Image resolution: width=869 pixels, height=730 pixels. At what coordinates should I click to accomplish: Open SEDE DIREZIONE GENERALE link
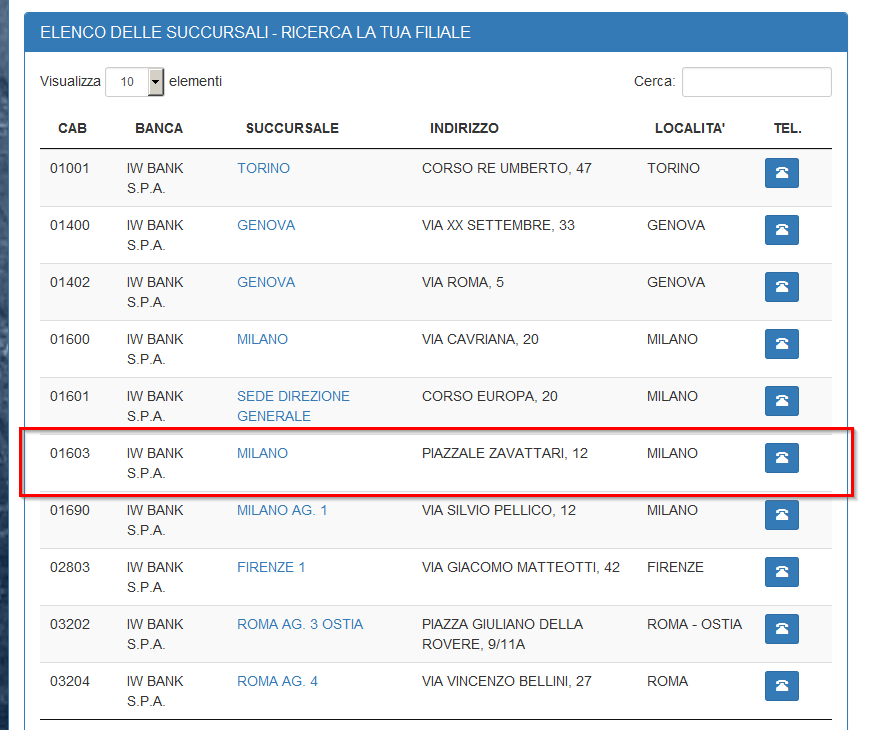[x=293, y=406]
